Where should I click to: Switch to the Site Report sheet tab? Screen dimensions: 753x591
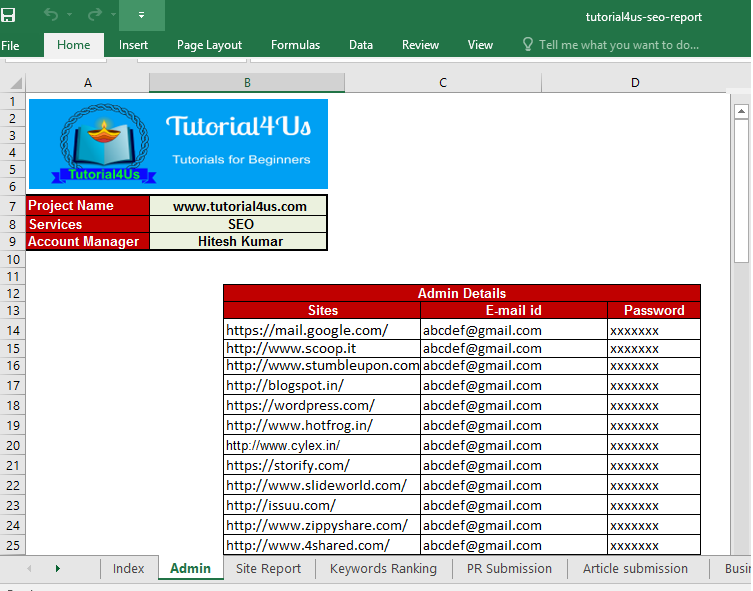(268, 568)
